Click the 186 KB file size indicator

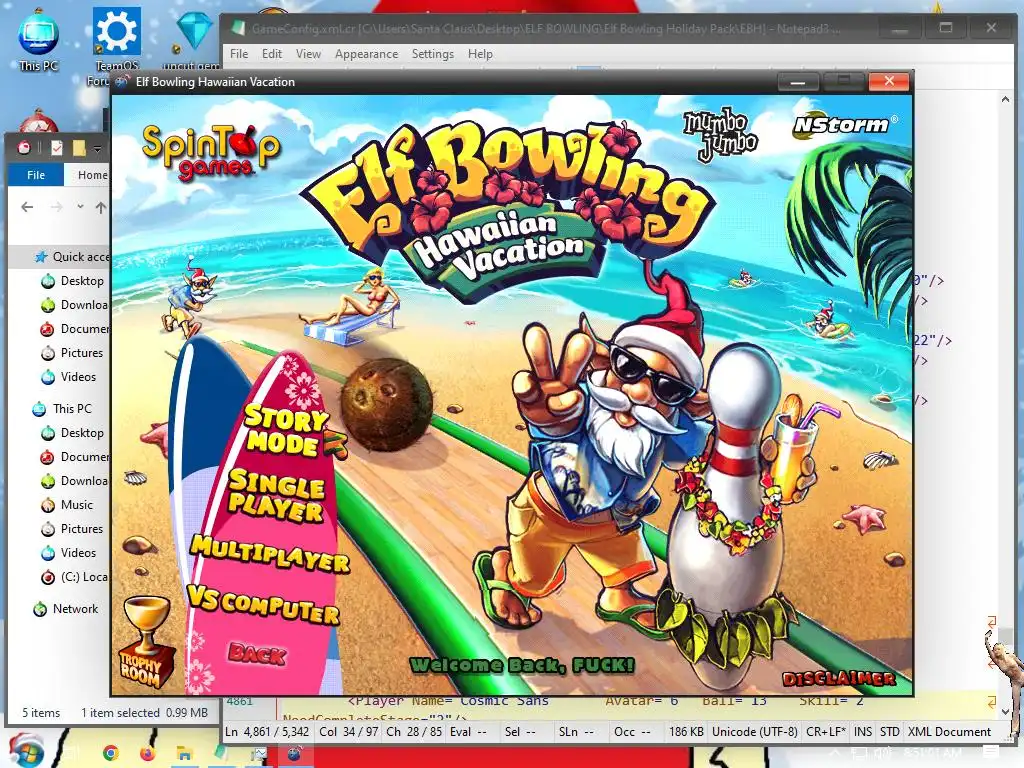686,731
